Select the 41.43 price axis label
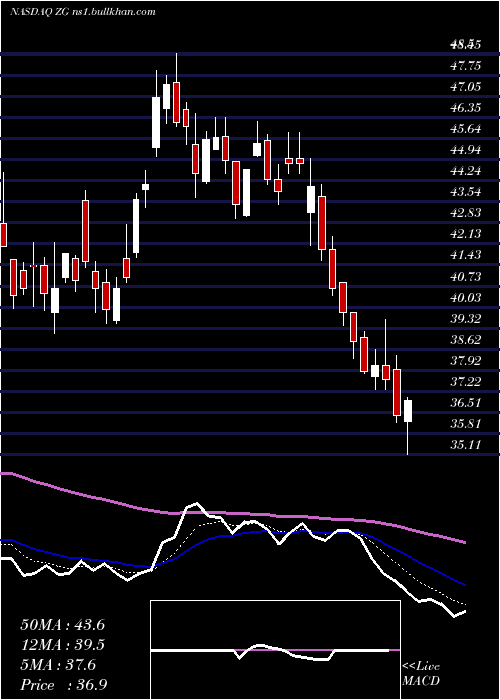Screen dimensions: 500x700 (465, 255)
